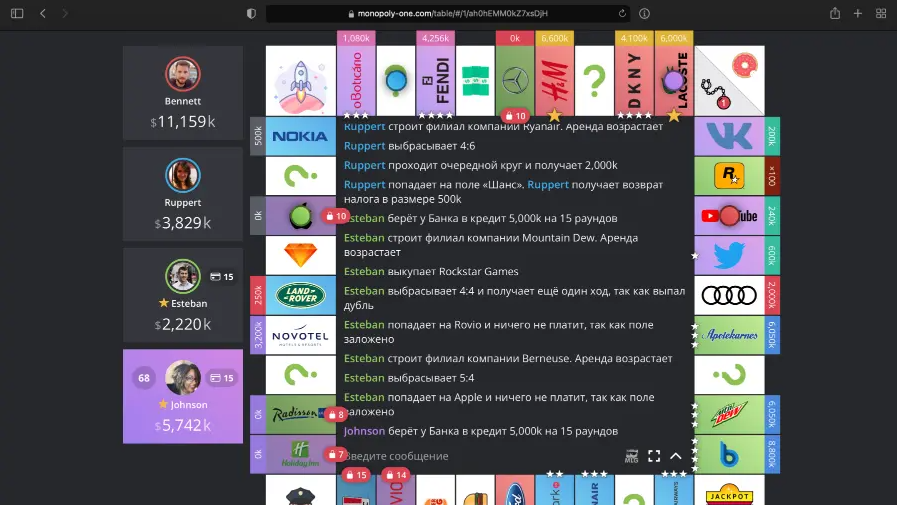The width and height of the screenshot is (897, 505).
Task: Select the green question mark chance field on top row
Action: [x=594, y=81]
